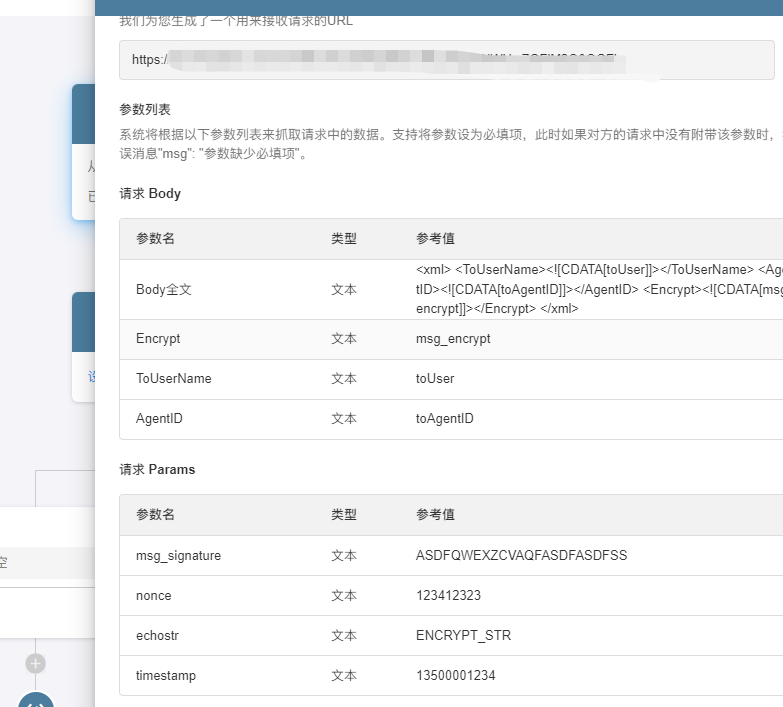Select the ToUserName parameter row

[x=450, y=379]
